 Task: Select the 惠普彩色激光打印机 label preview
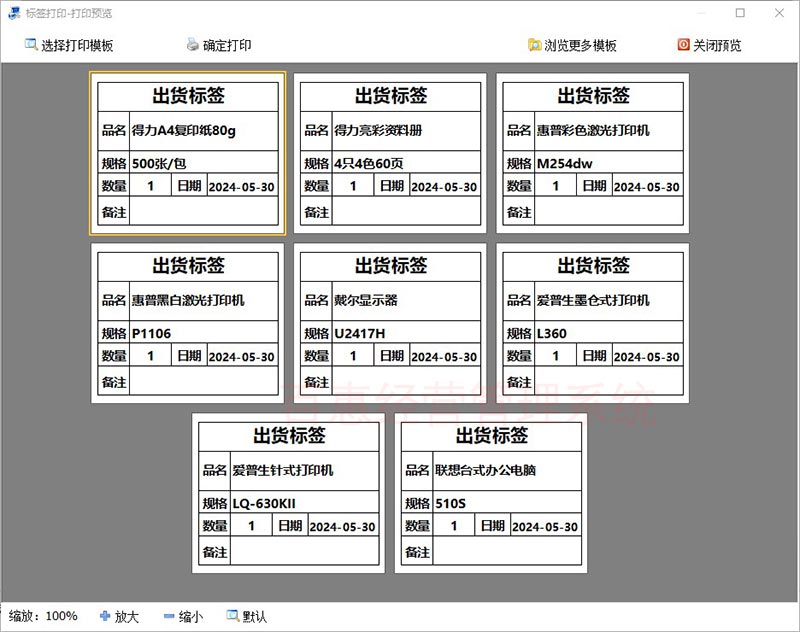(593, 153)
